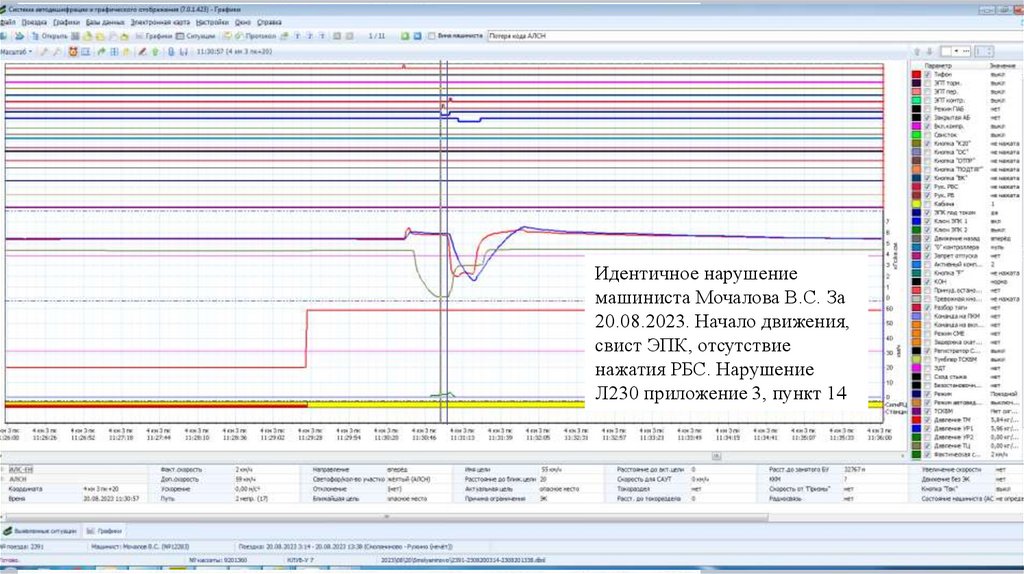Open the Настройки menu

(x=210, y=21)
